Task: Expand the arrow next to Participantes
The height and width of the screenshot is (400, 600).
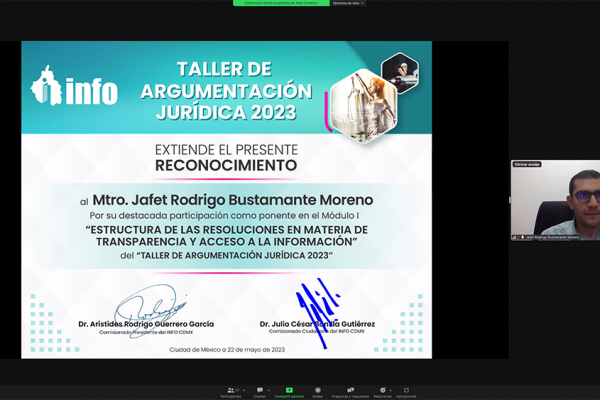Action: tap(244, 390)
